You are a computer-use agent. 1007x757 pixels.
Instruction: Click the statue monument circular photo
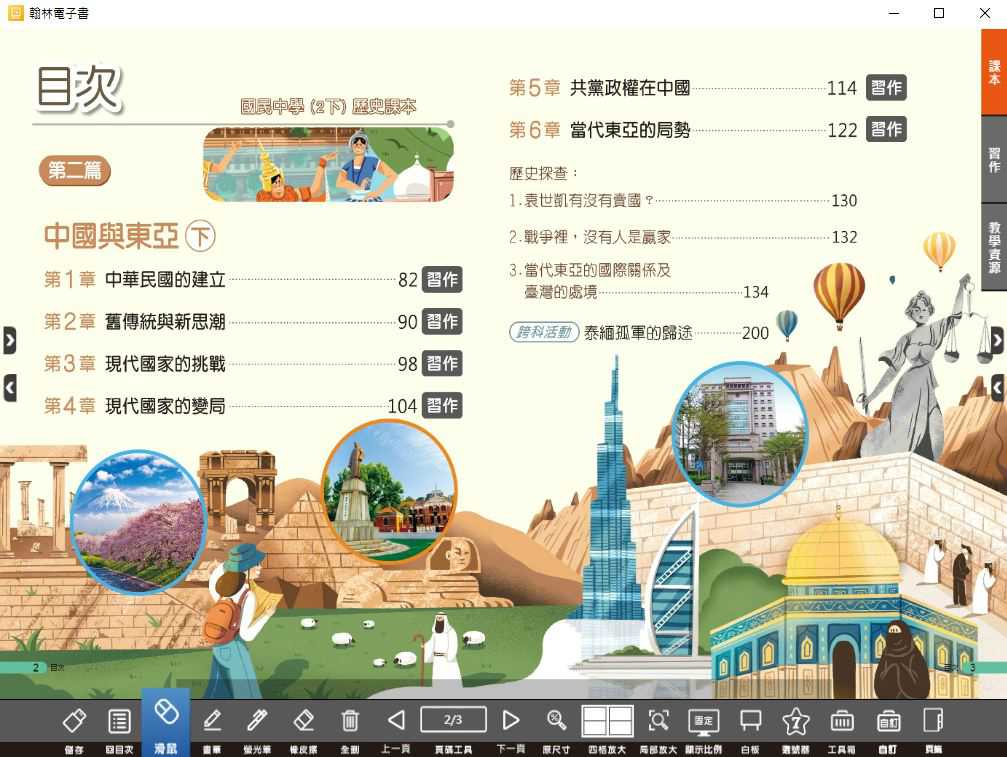[389, 491]
